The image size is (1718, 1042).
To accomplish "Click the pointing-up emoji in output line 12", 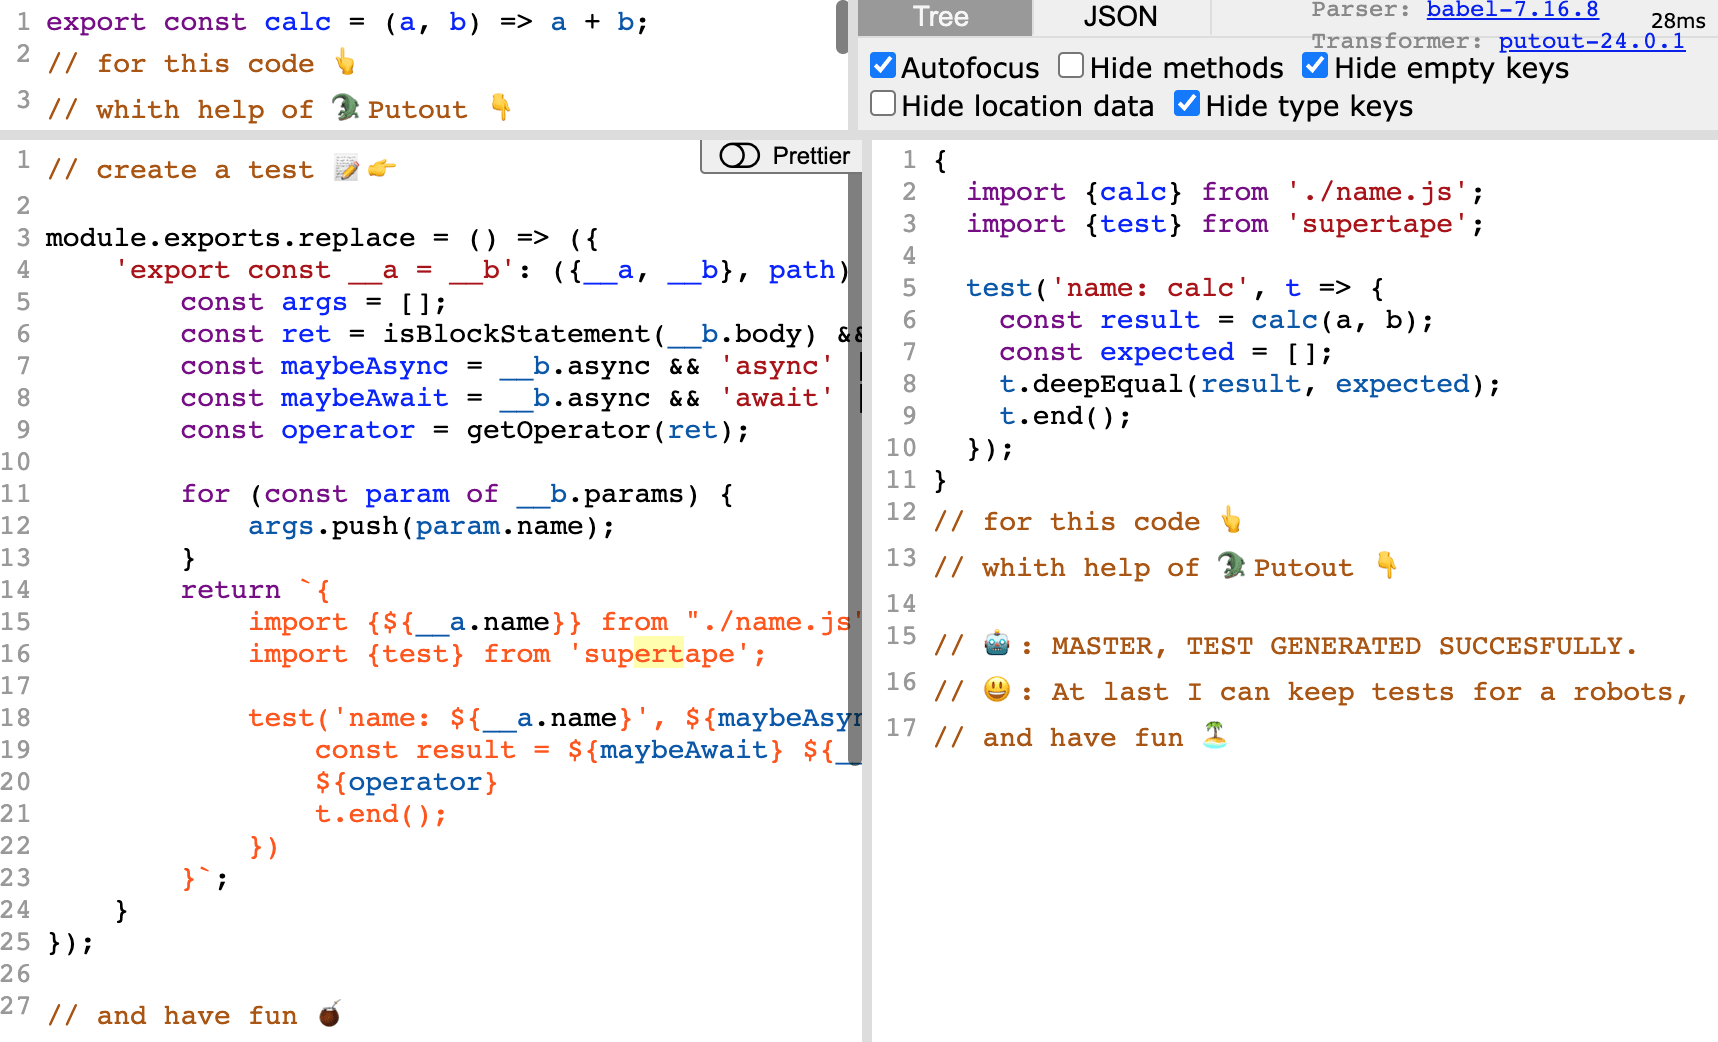I will point(1231,520).
